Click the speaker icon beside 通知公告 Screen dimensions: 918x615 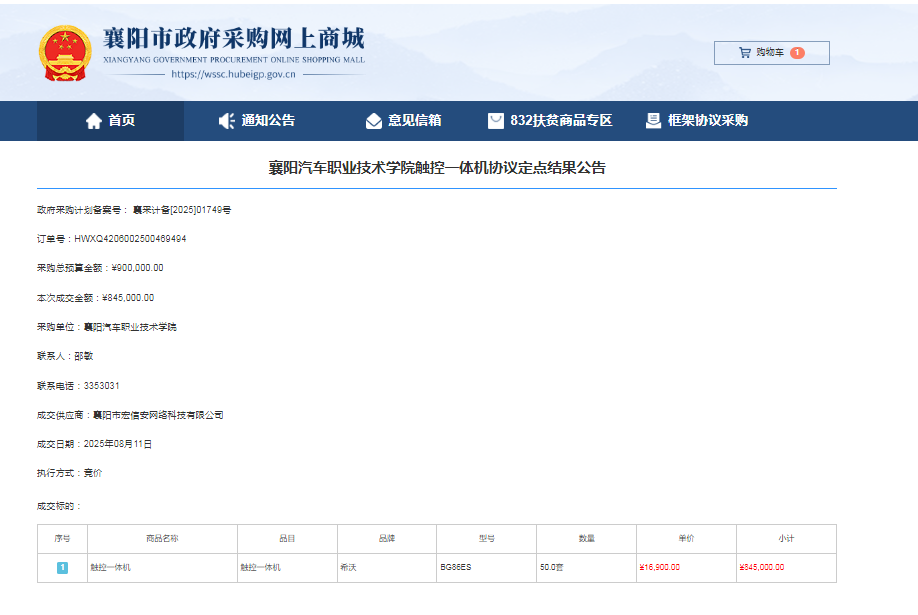(x=227, y=121)
